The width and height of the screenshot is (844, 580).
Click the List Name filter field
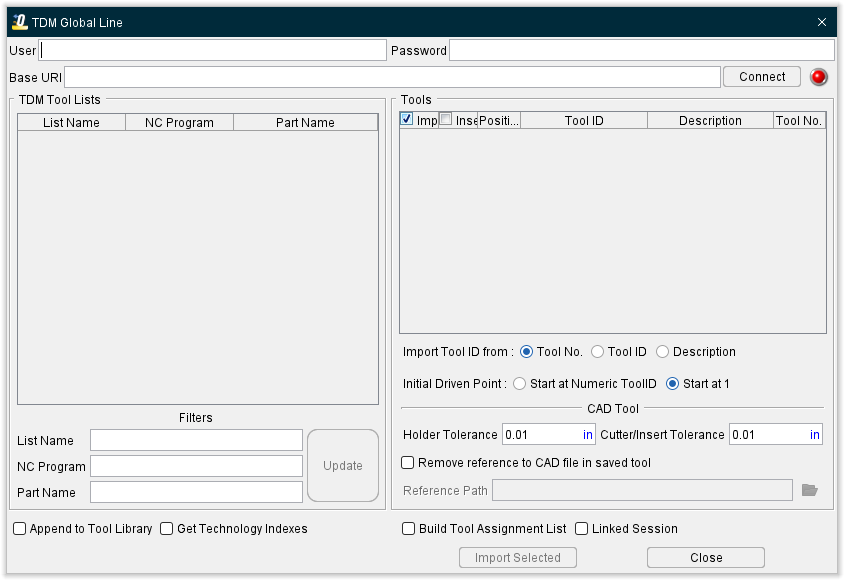[x=196, y=440]
